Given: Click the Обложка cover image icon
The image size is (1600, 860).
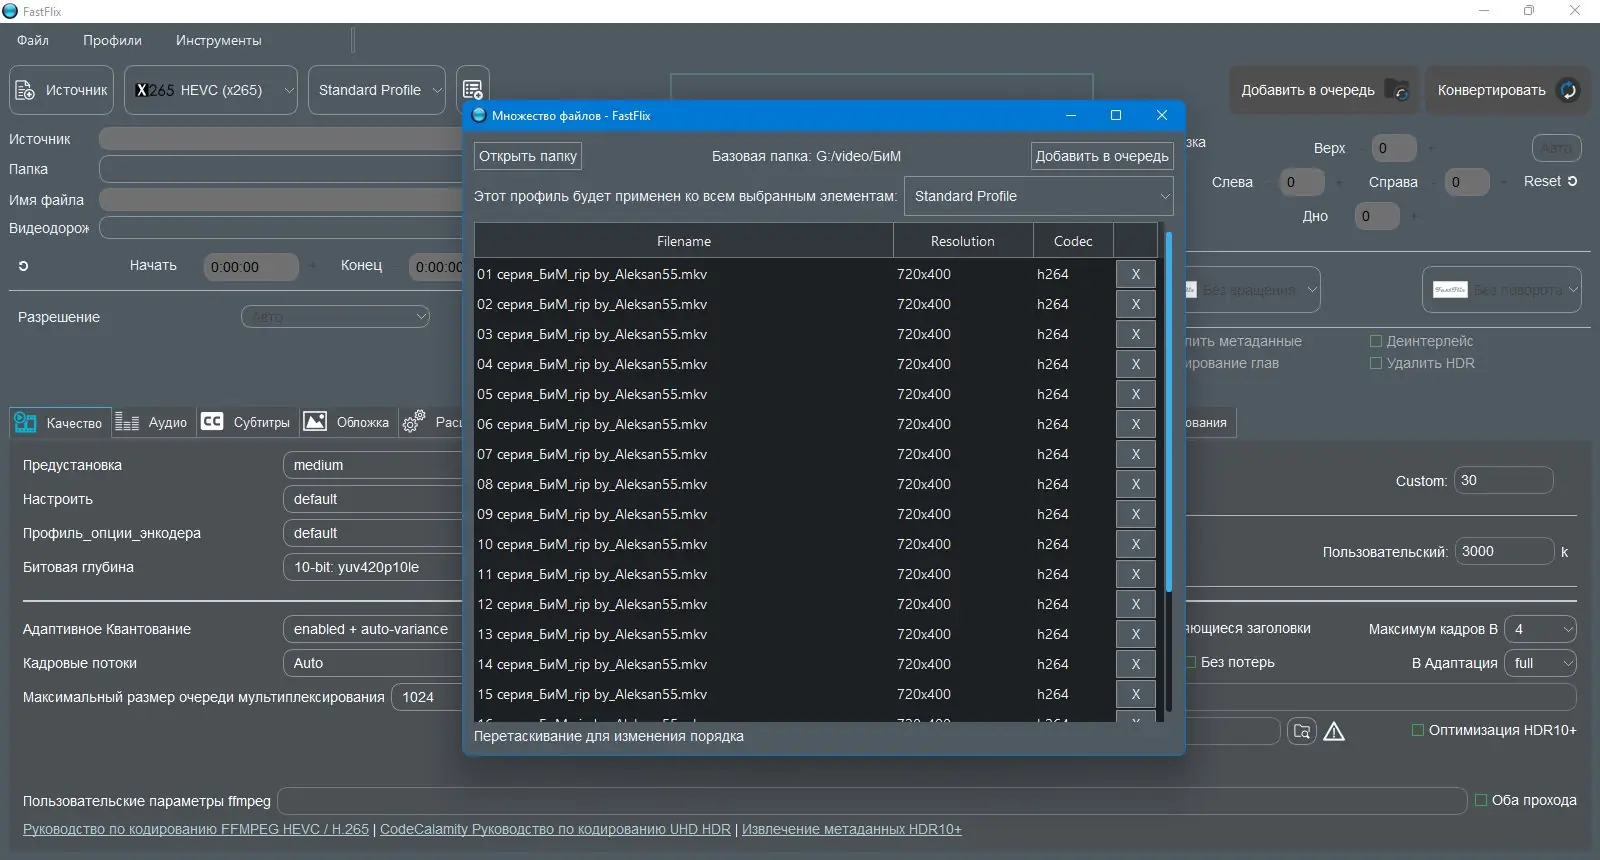Looking at the screenshot, I should coord(315,421).
